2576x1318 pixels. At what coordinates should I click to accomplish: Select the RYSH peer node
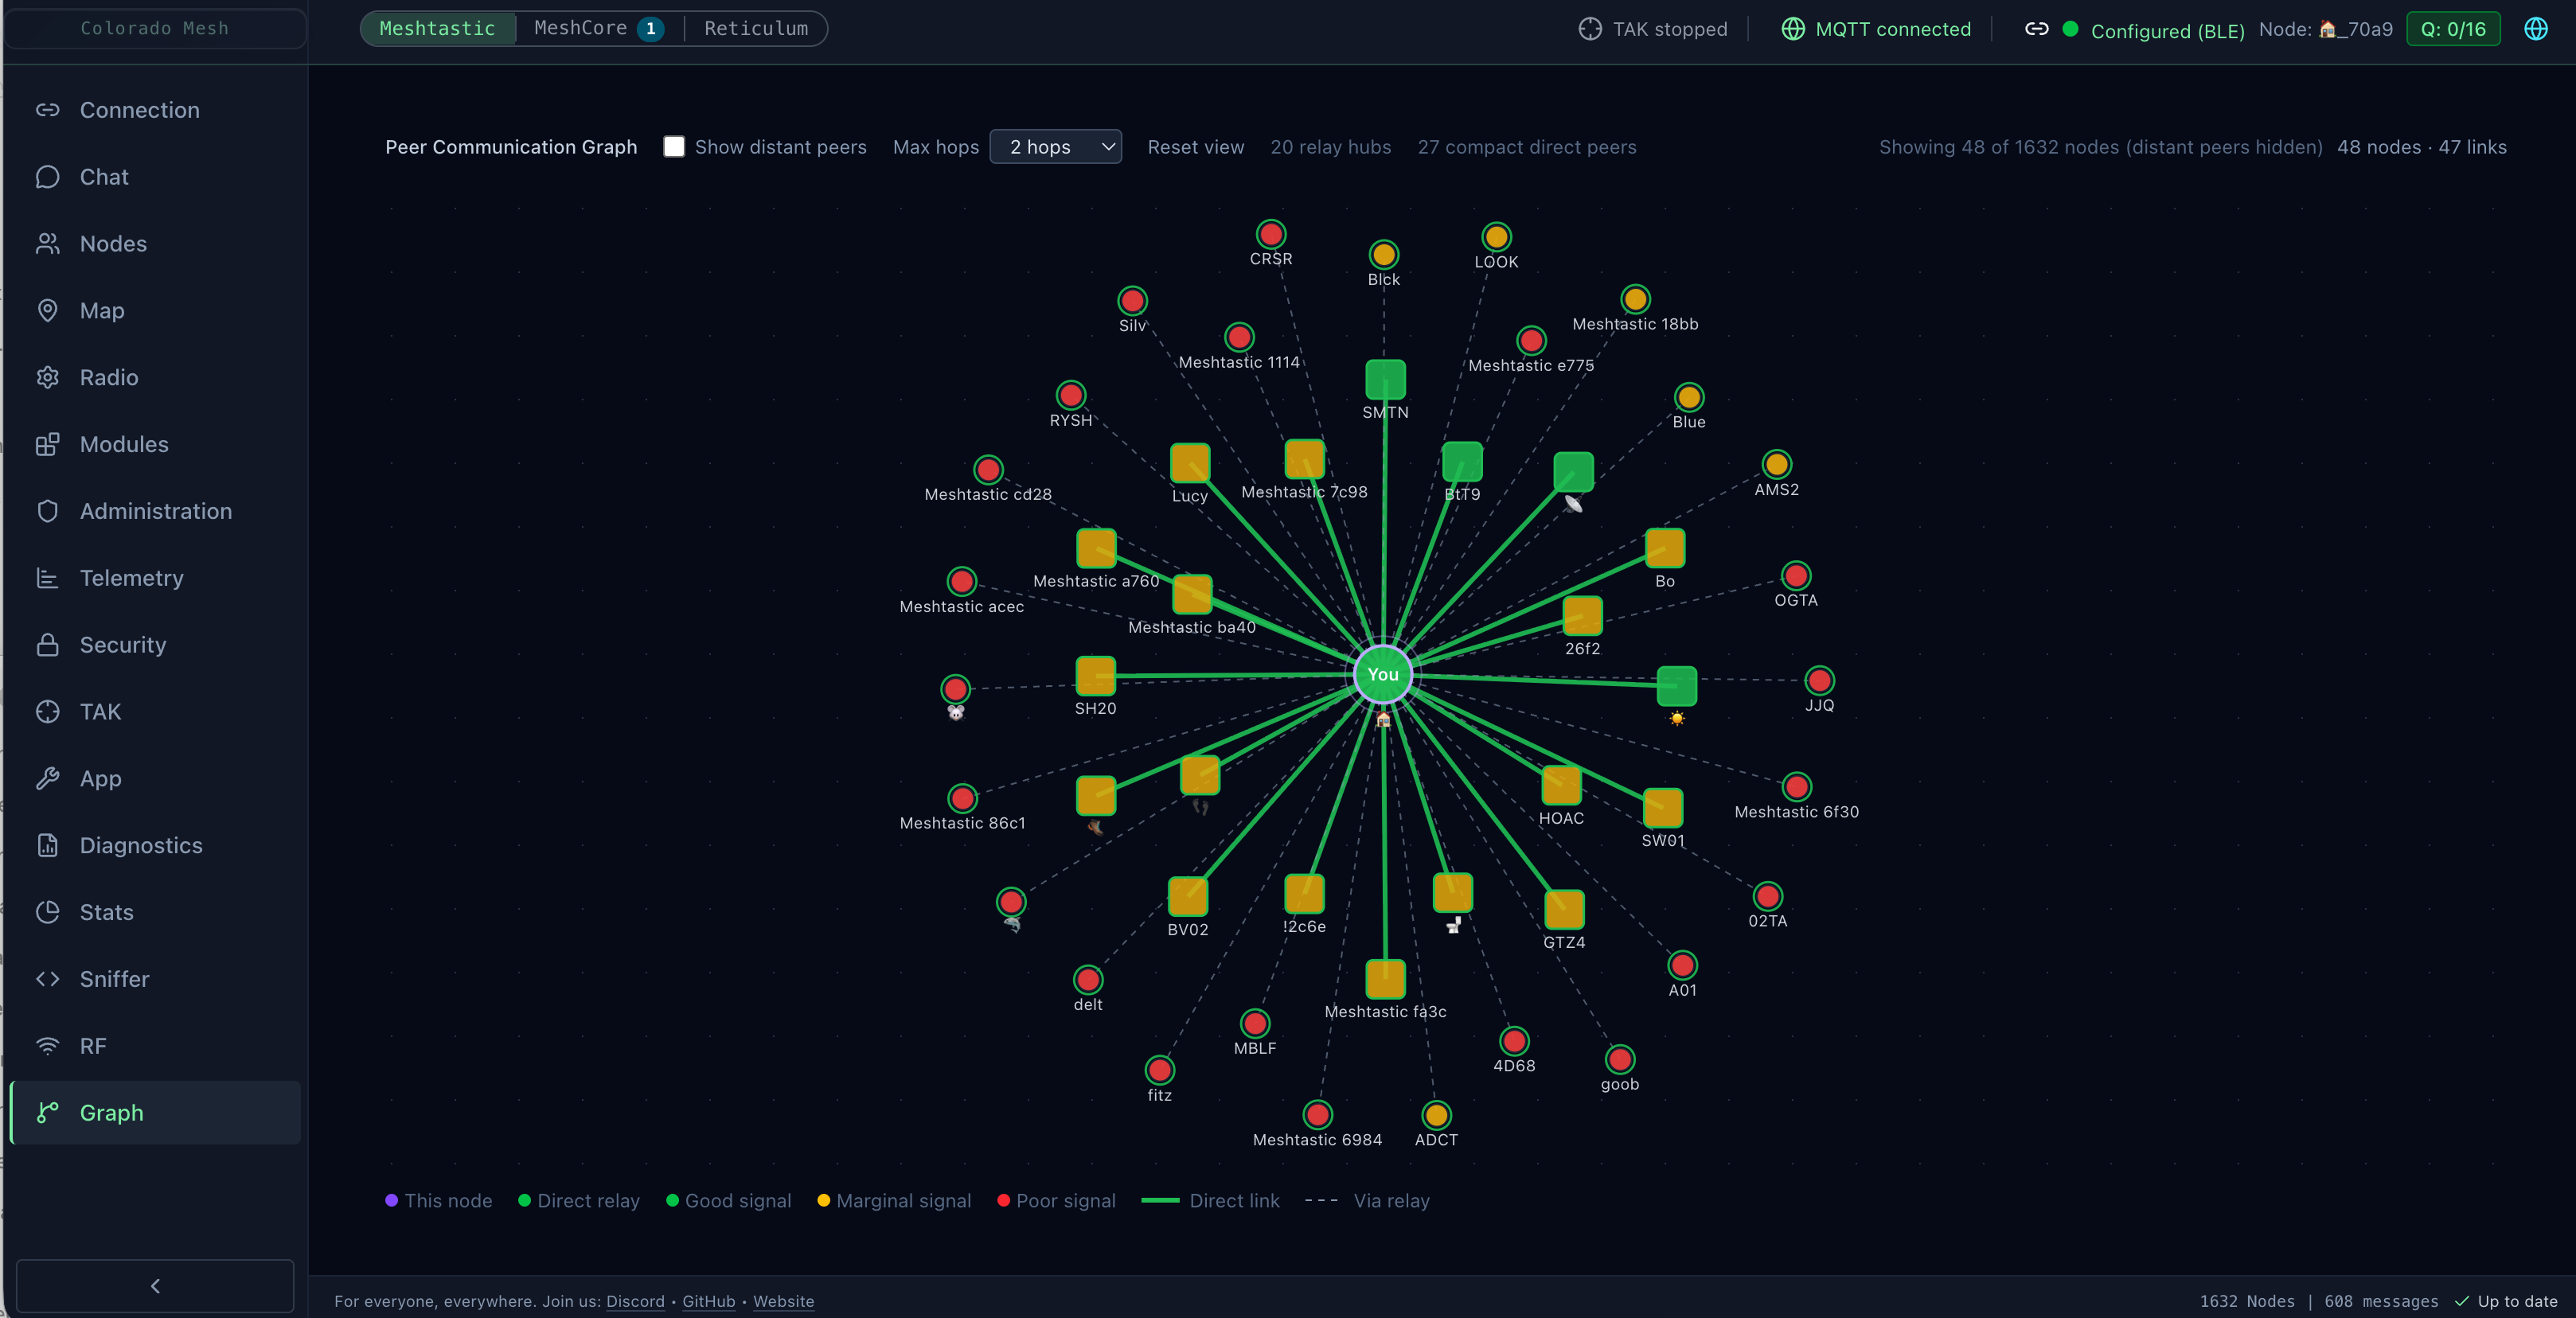coord(1071,395)
